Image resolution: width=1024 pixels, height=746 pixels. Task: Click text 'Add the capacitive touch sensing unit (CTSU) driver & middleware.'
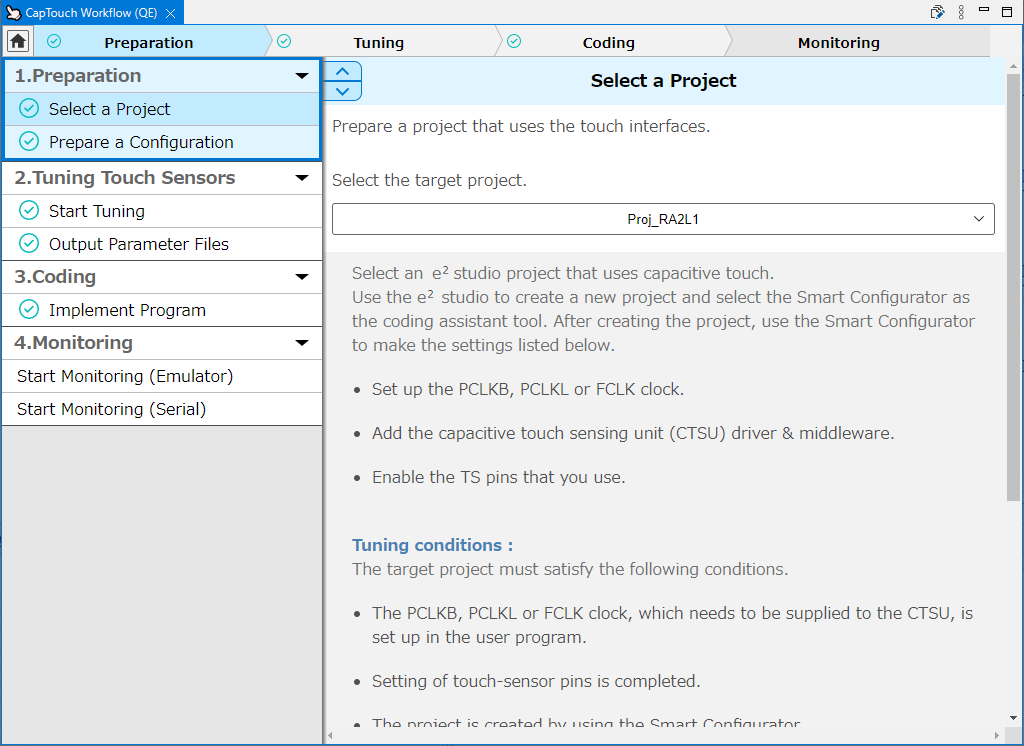[x=633, y=433]
